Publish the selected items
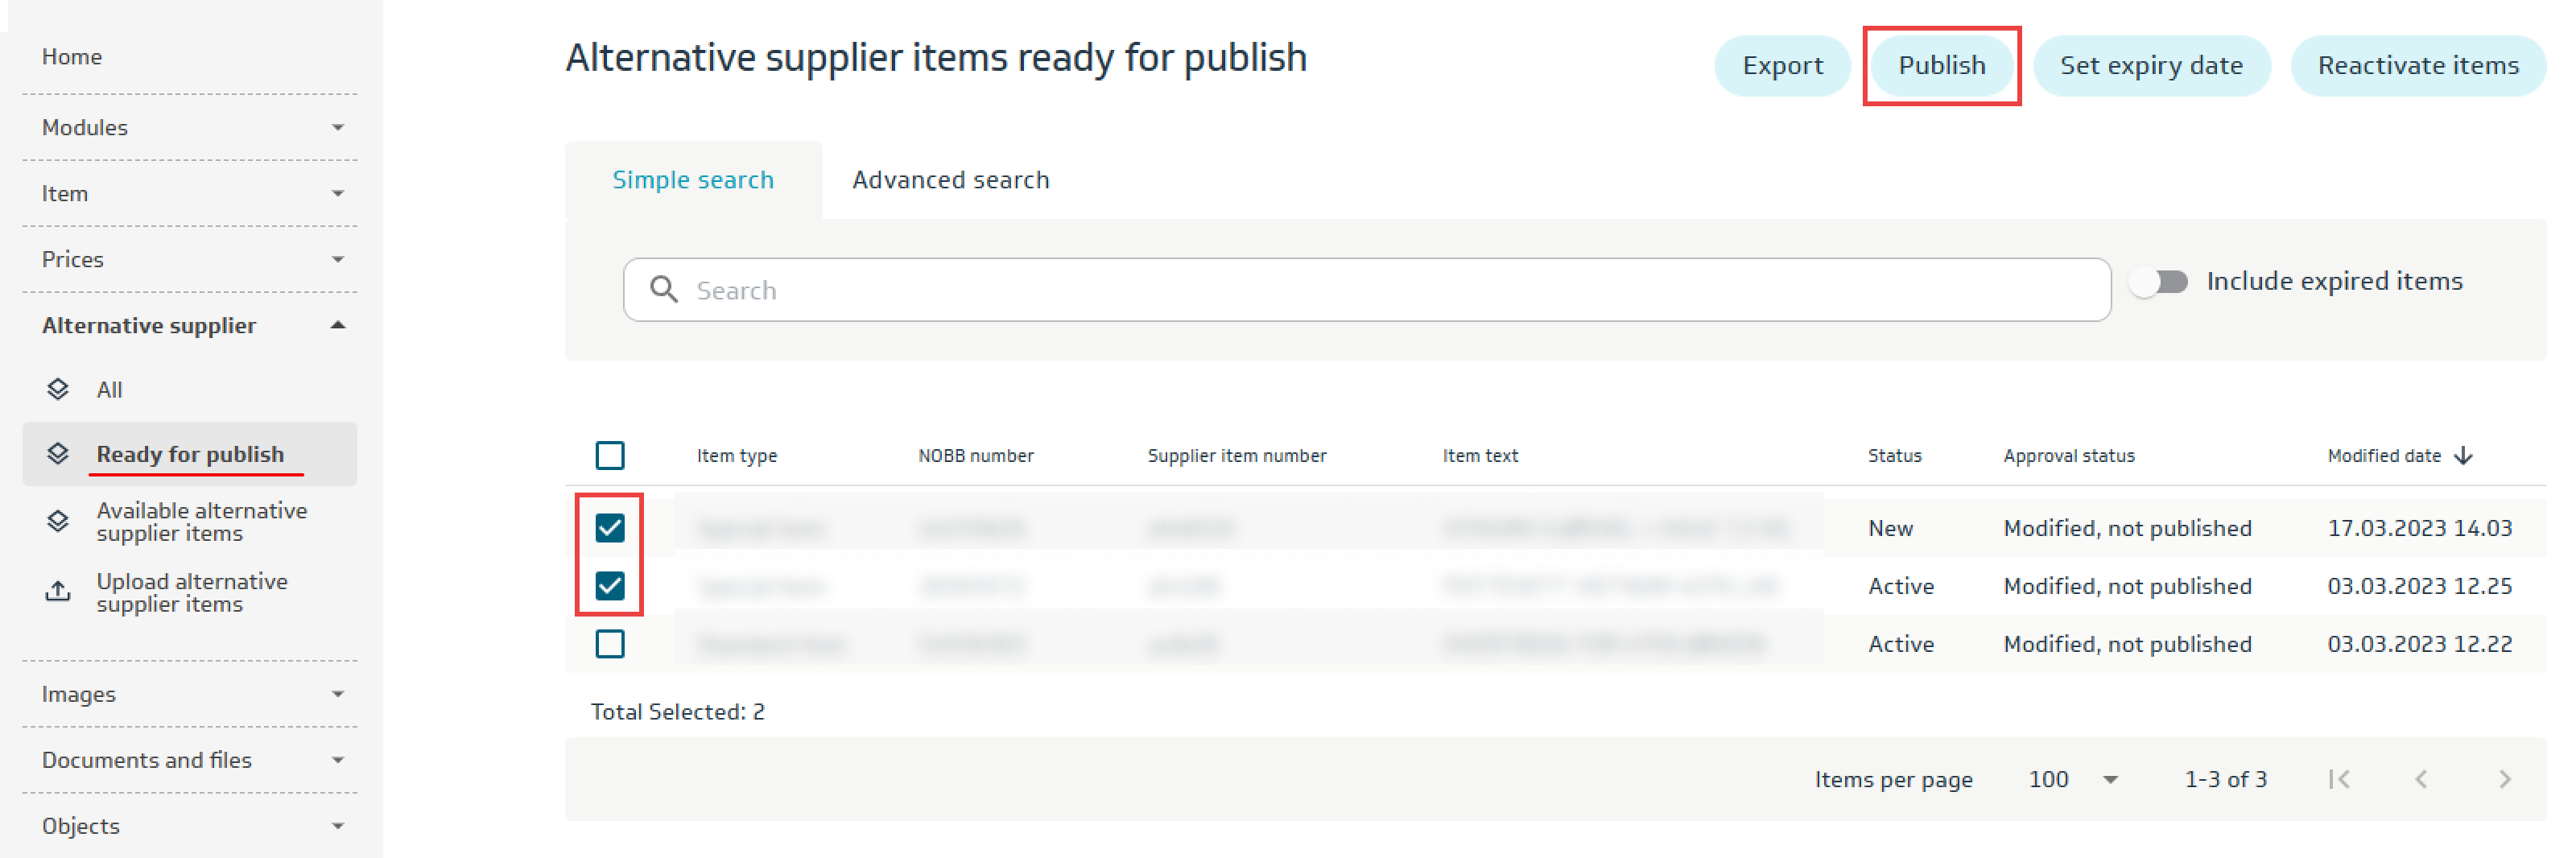Viewport: 2576px width, 858px height. (x=1941, y=66)
